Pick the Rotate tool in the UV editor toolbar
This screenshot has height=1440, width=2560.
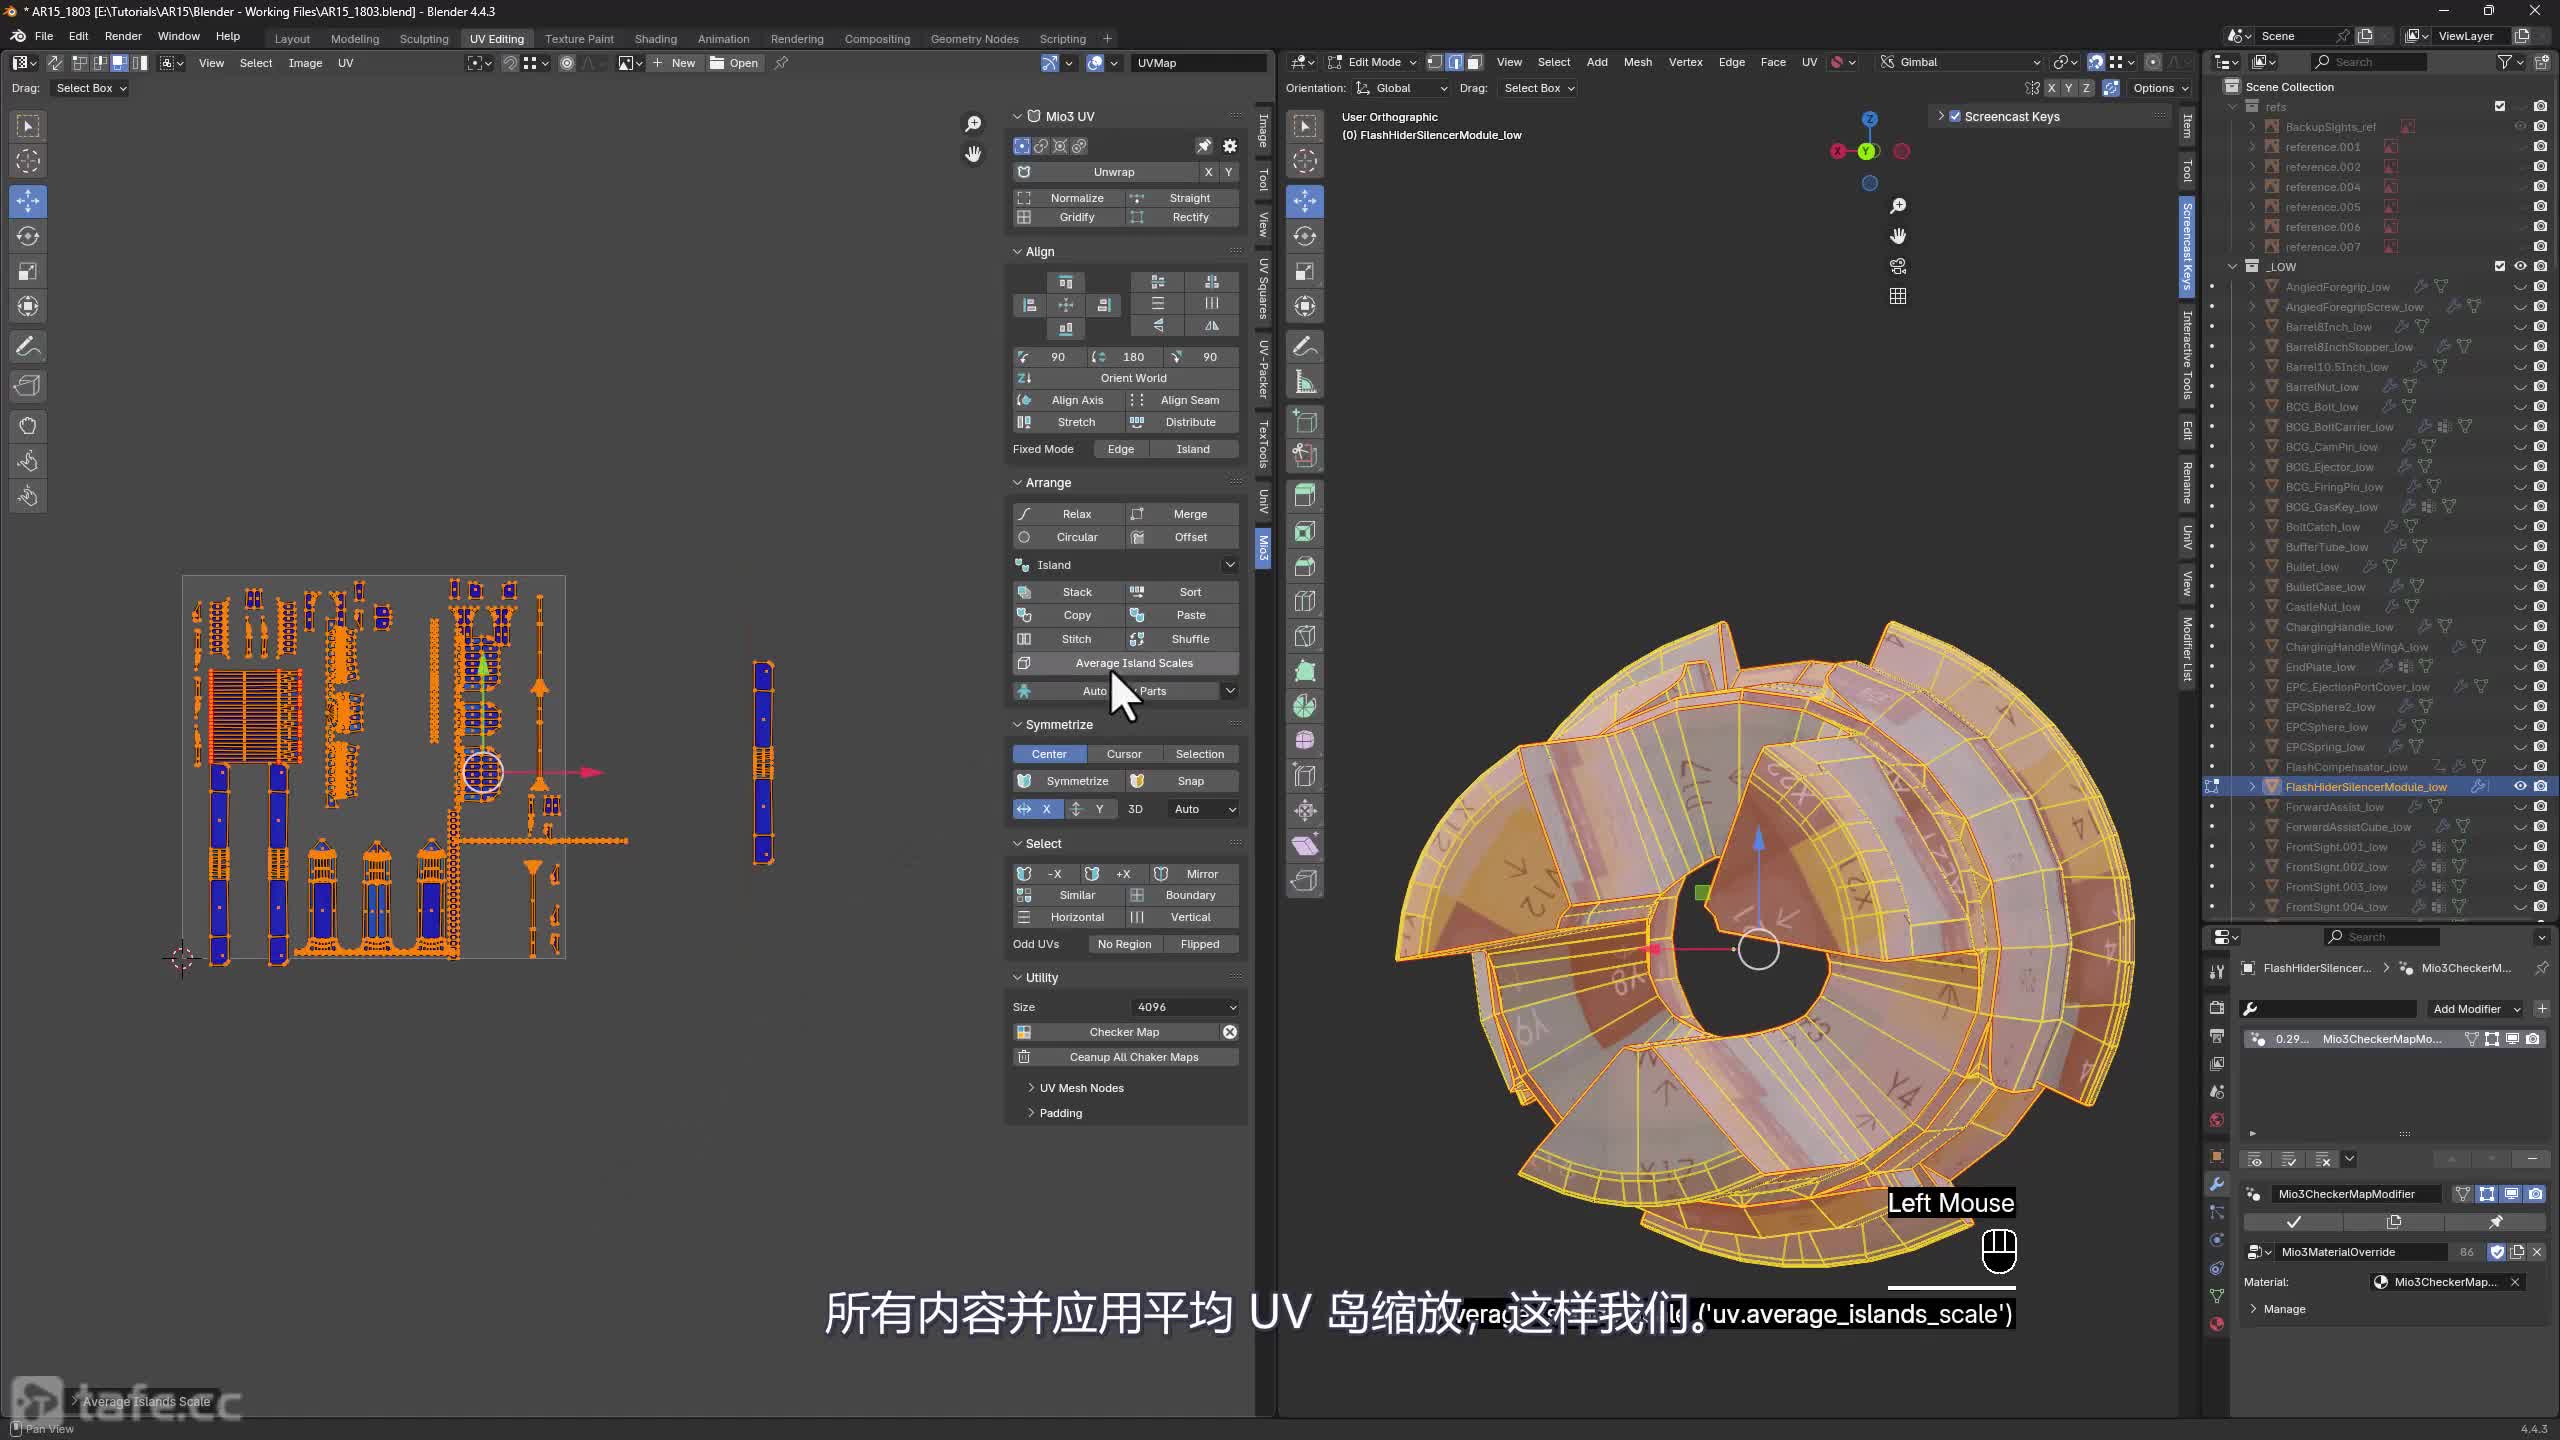(28, 236)
